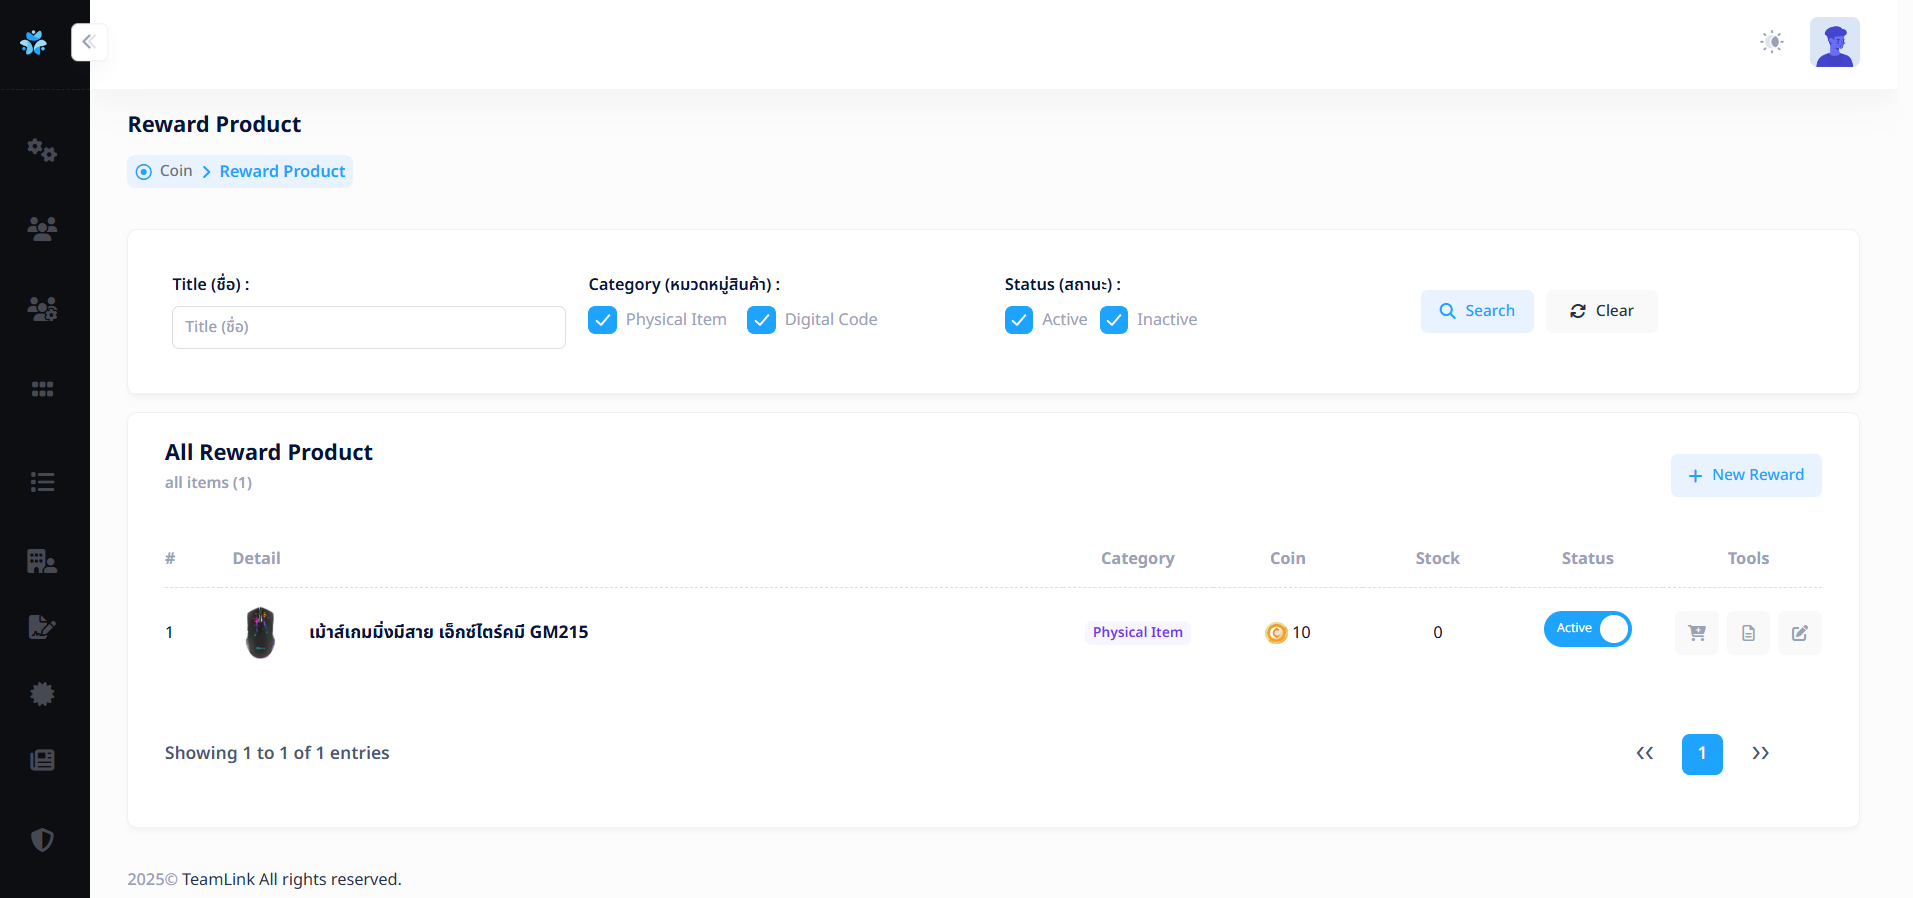The image size is (1913, 898).
Task: Click the newspaper icon in the sidebar
Action: point(42,760)
